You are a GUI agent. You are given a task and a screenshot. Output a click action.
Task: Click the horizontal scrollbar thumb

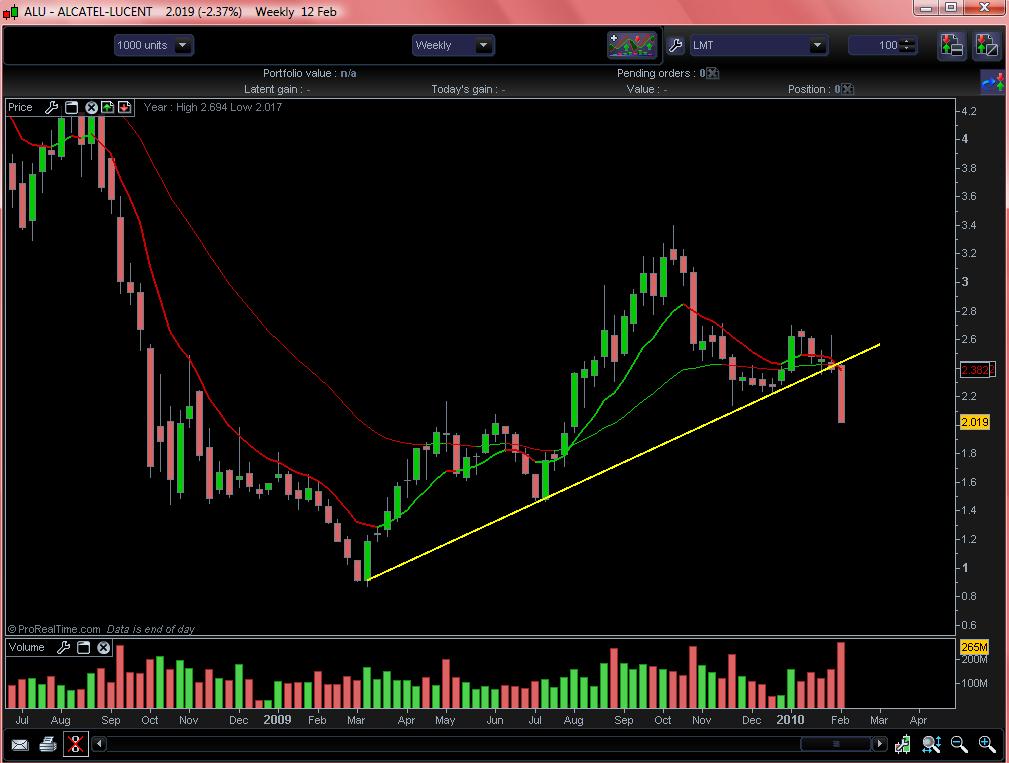tap(836, 744)
